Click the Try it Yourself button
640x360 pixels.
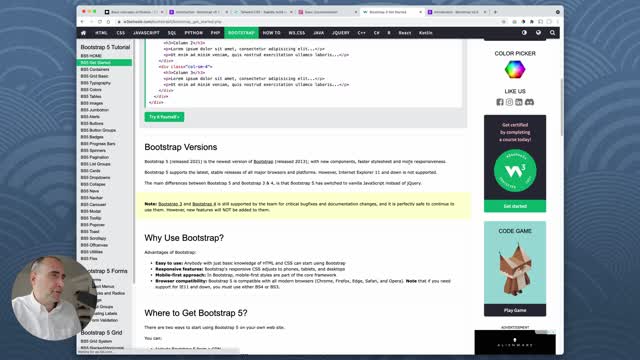(164, 117)
